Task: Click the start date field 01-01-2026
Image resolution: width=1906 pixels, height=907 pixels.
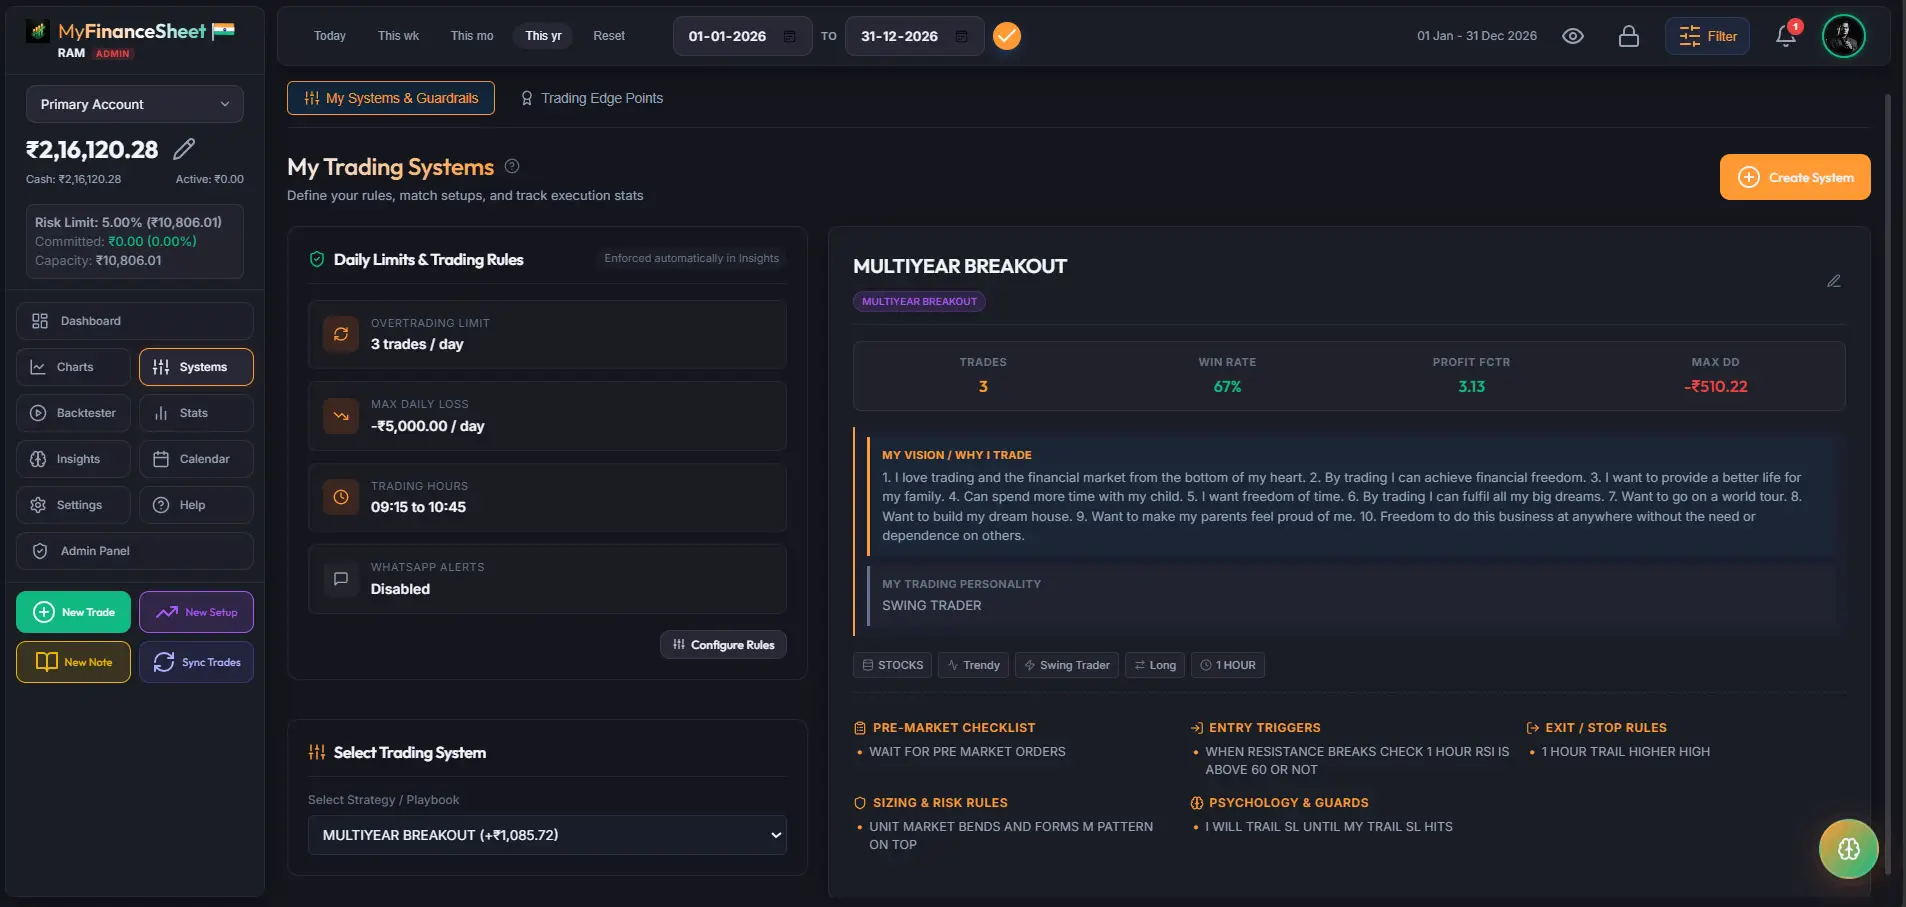Action: pyautogui.click(x=742, y=36)
